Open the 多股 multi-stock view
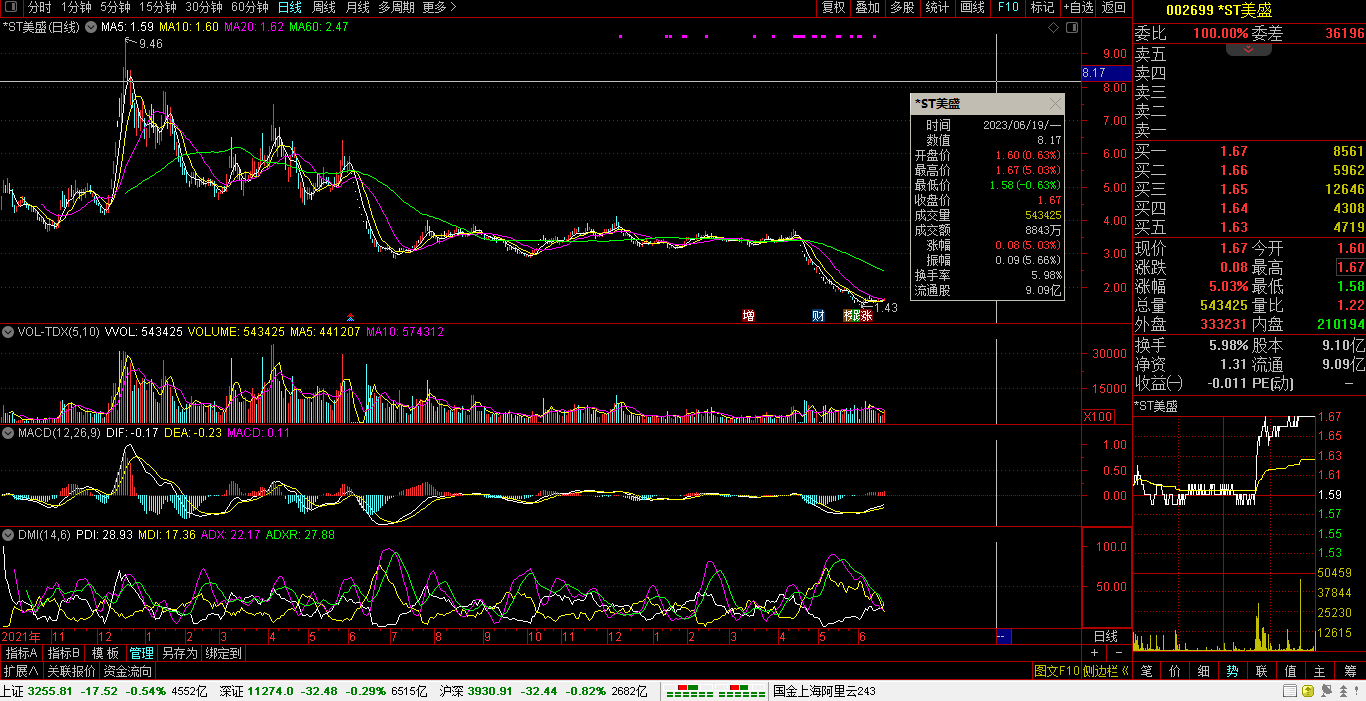The image size is (1366, 701). (x=902, y=7)
